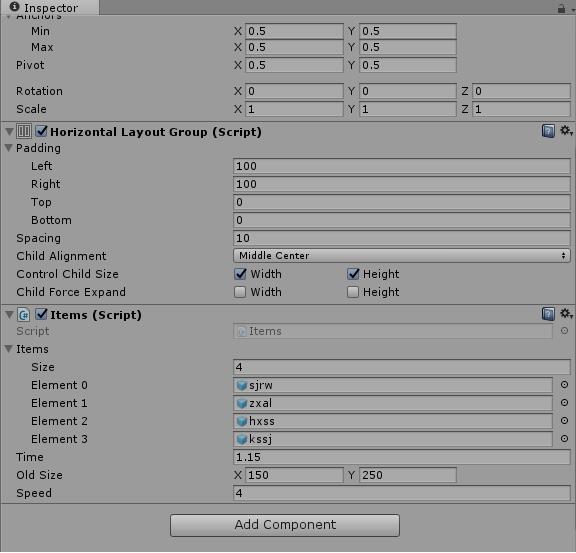This screenshot has height=553, width=576.
Task: Open object picker for Element 3
Action: tap(564, 438)
